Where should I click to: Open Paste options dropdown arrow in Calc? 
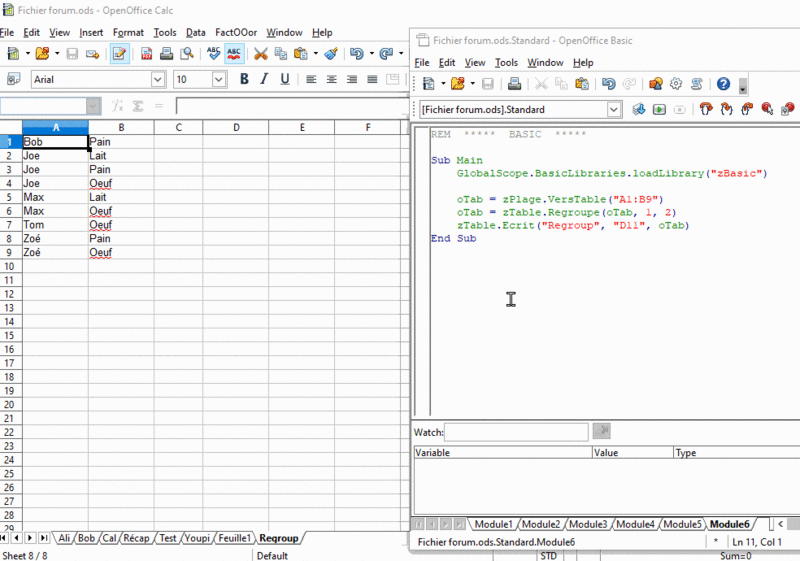[x=315, y=54]
